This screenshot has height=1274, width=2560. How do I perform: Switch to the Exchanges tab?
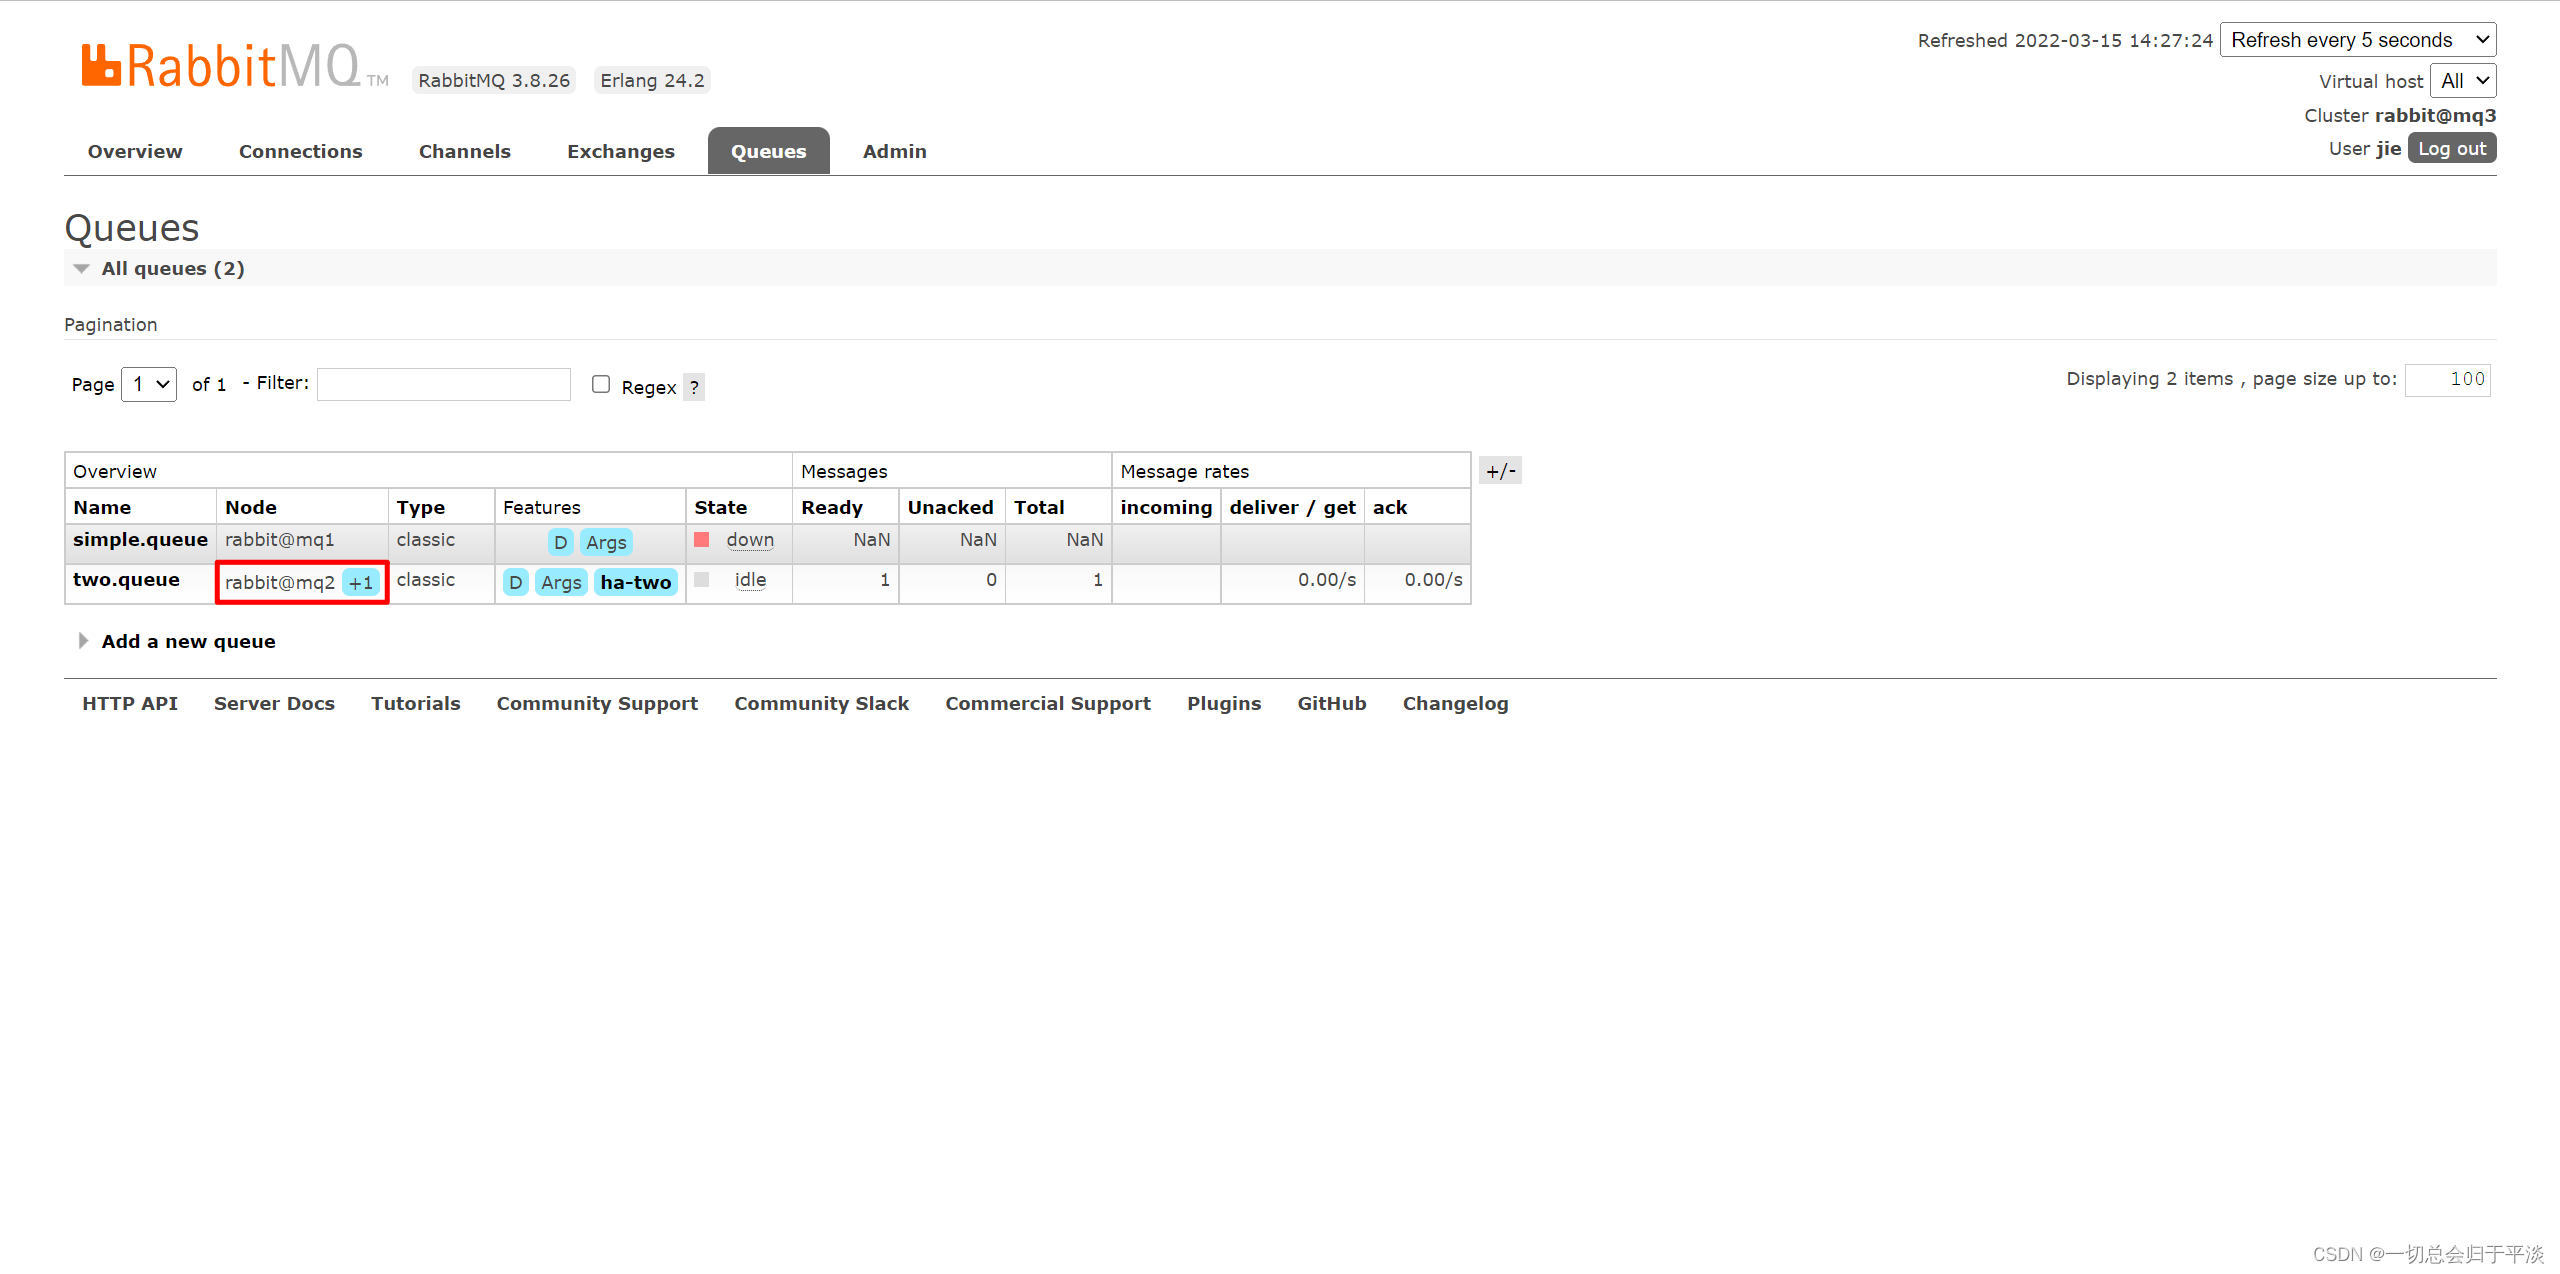point(620,151)
